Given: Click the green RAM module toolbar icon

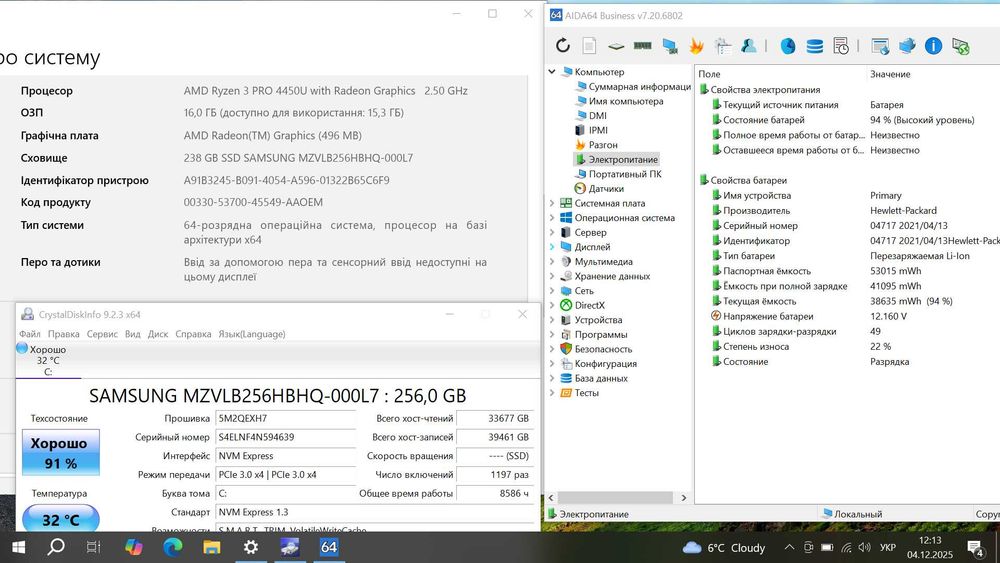Looking at the screenshot, I should pyautogui.click(x=643, y=45).
